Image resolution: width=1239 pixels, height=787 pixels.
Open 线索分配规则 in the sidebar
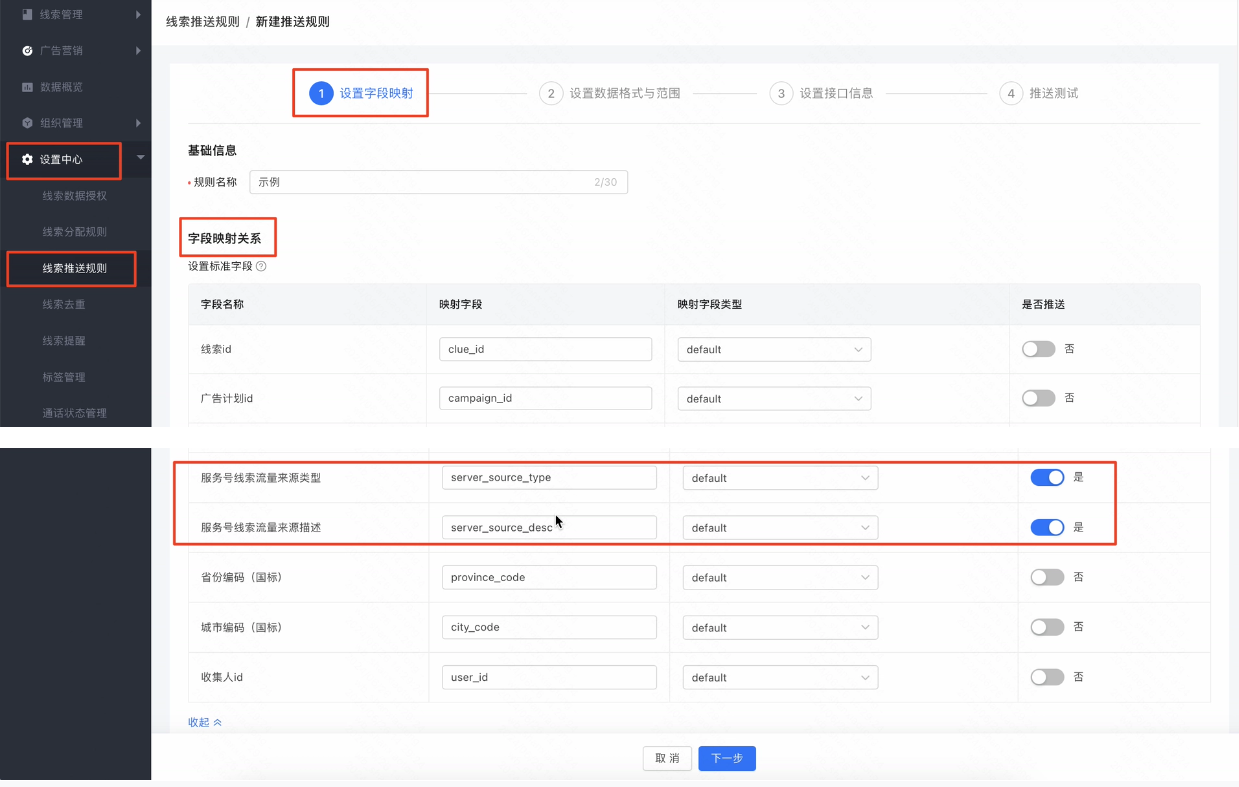click(x=74, y=232)
